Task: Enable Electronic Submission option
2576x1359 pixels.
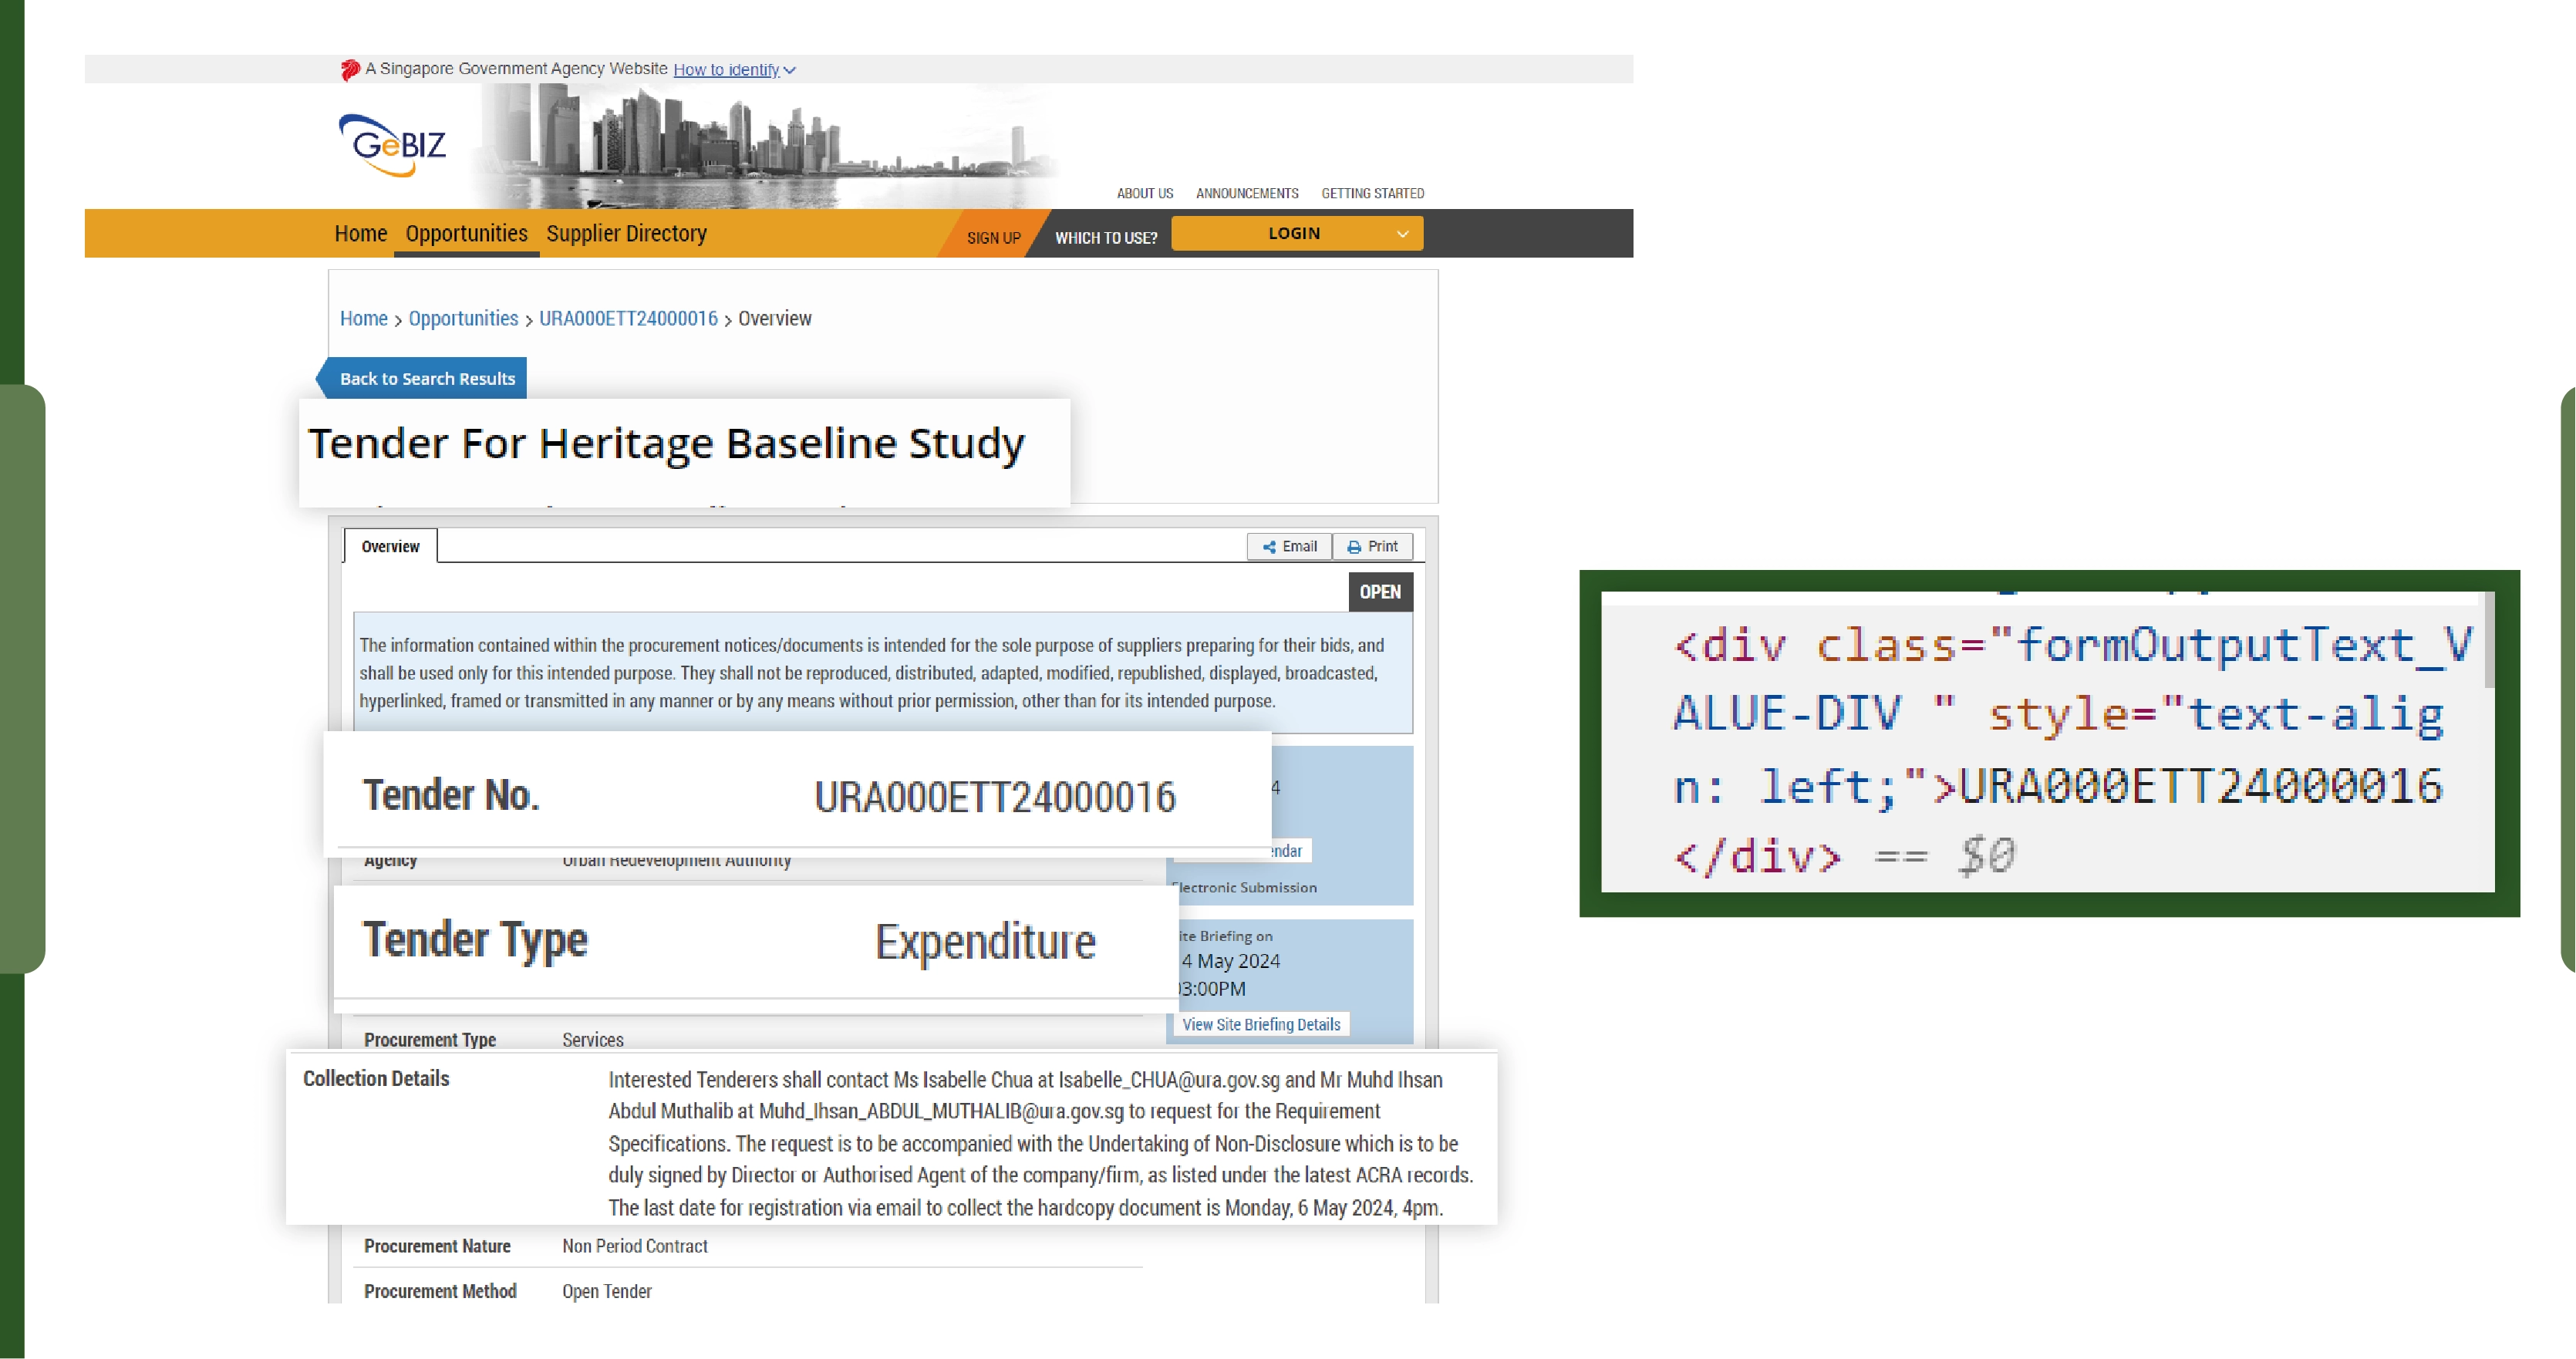Action: [1246, 887]
